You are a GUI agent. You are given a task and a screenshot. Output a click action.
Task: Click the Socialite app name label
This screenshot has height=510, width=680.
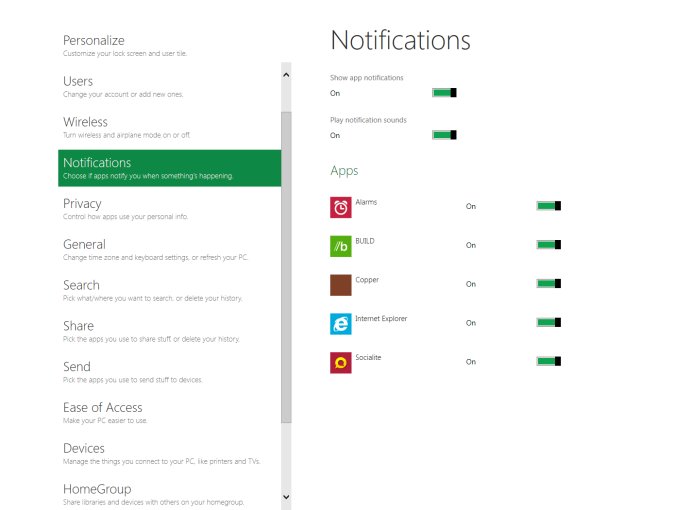[x=368, y=357]
